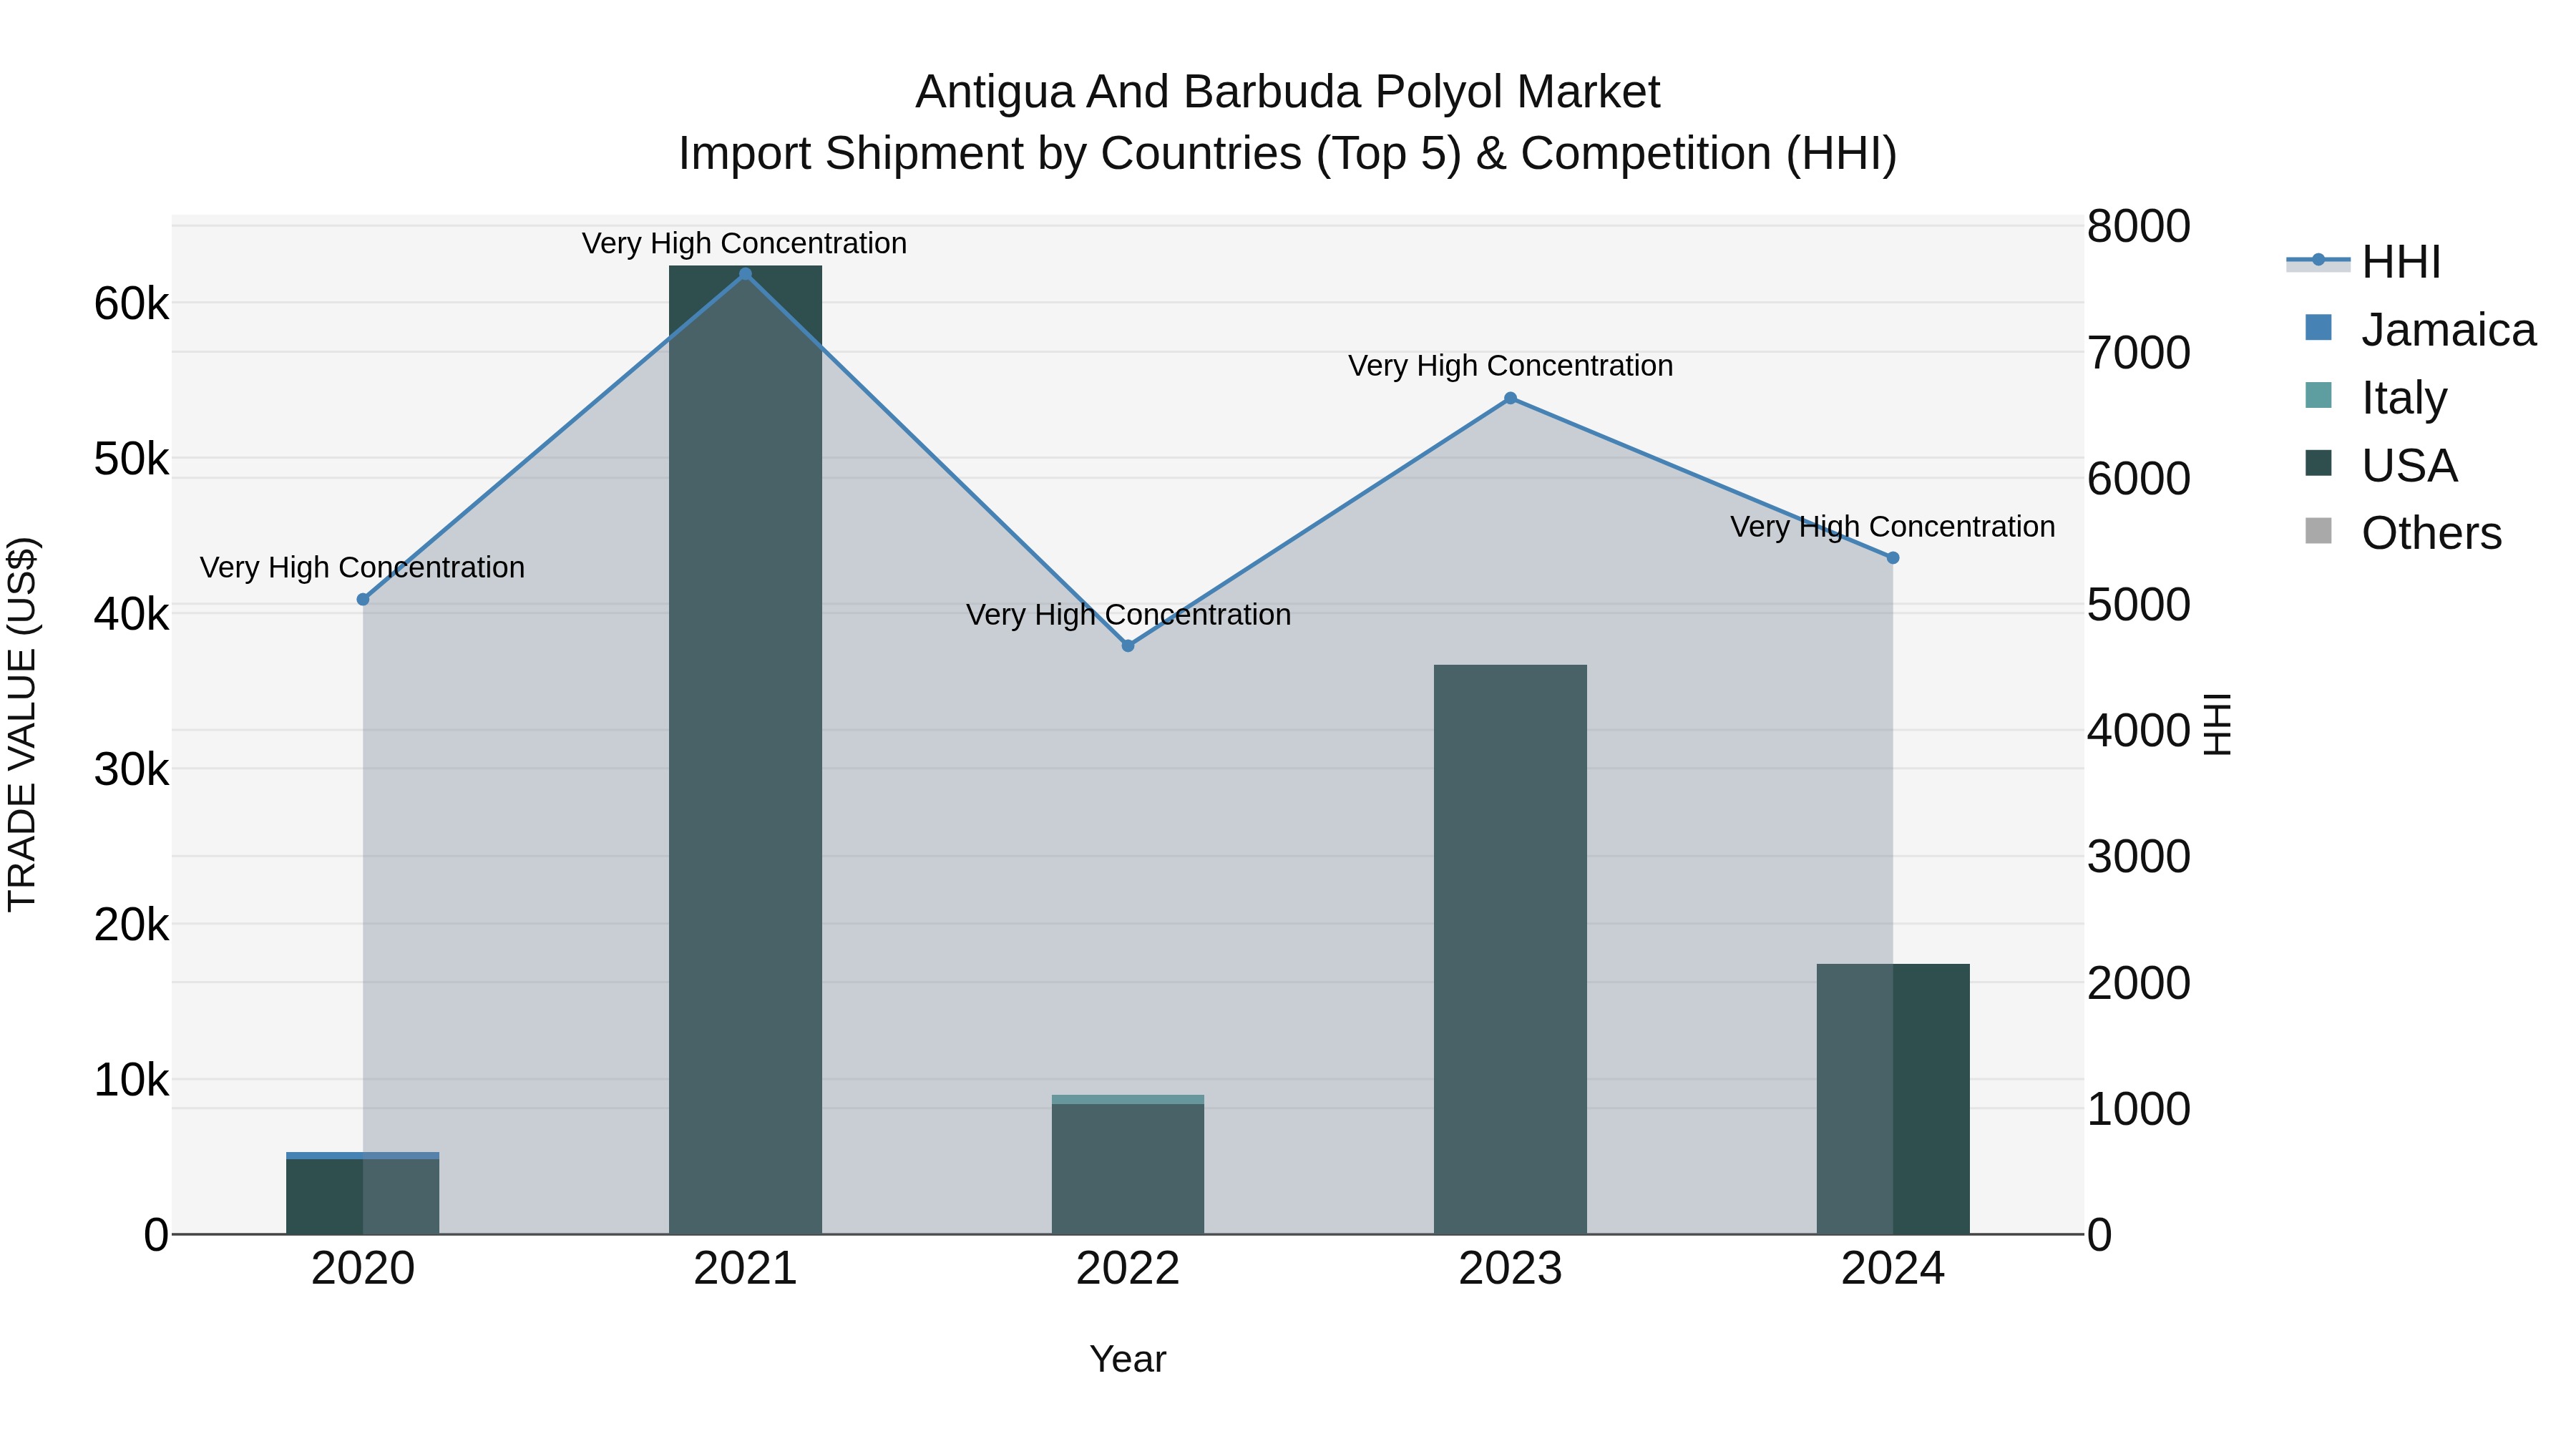Click the '3000' right axis tick label
Screen dimensions: 2576x1449
point(2139,856)
